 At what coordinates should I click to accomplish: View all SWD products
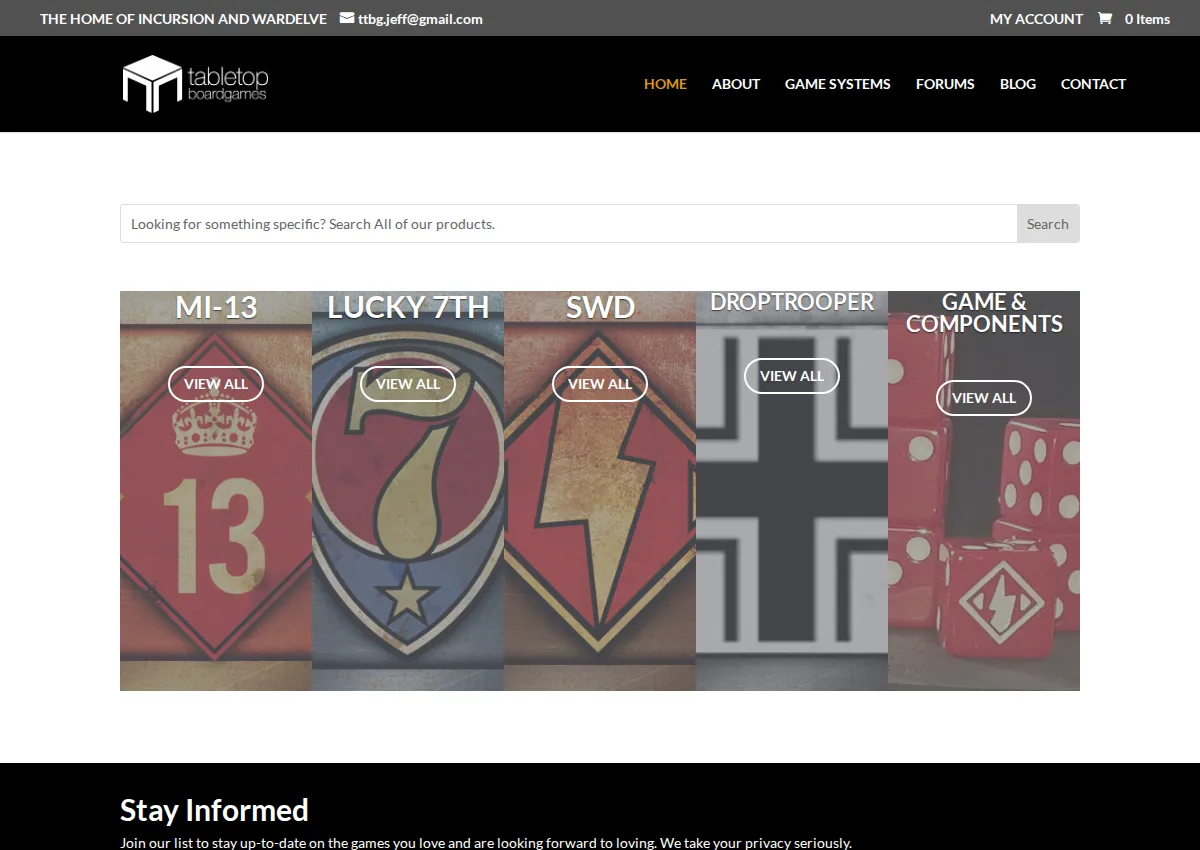(x=600, y=384)
